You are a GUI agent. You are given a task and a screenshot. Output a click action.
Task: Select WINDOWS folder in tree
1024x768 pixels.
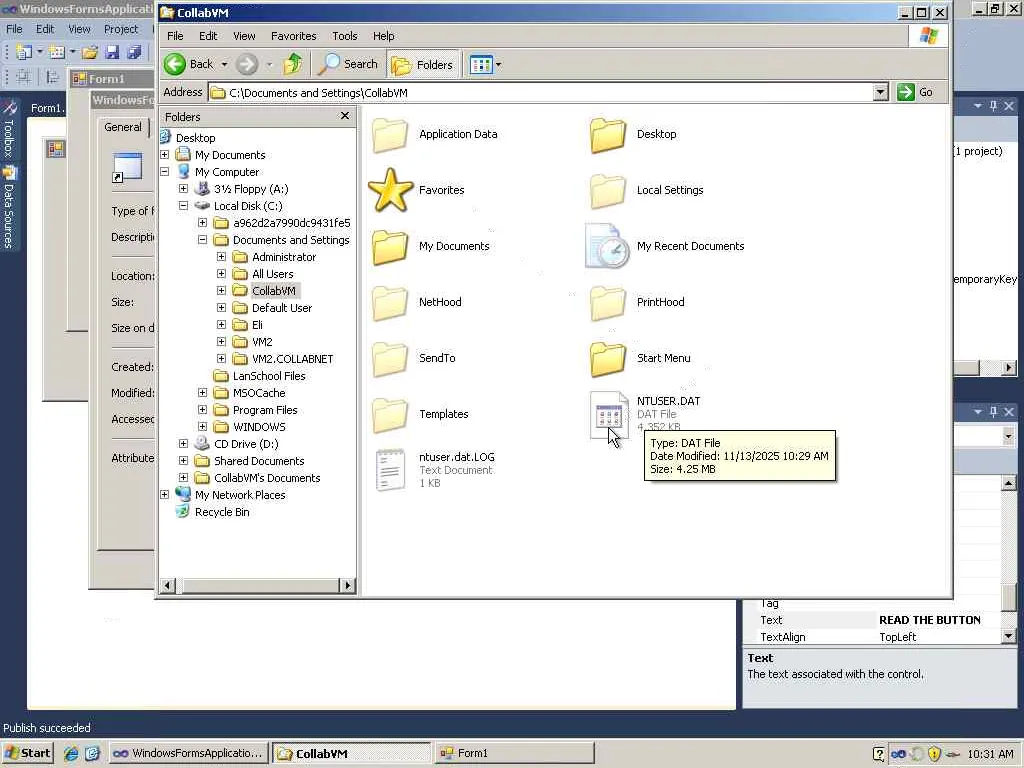pos(259,426)
